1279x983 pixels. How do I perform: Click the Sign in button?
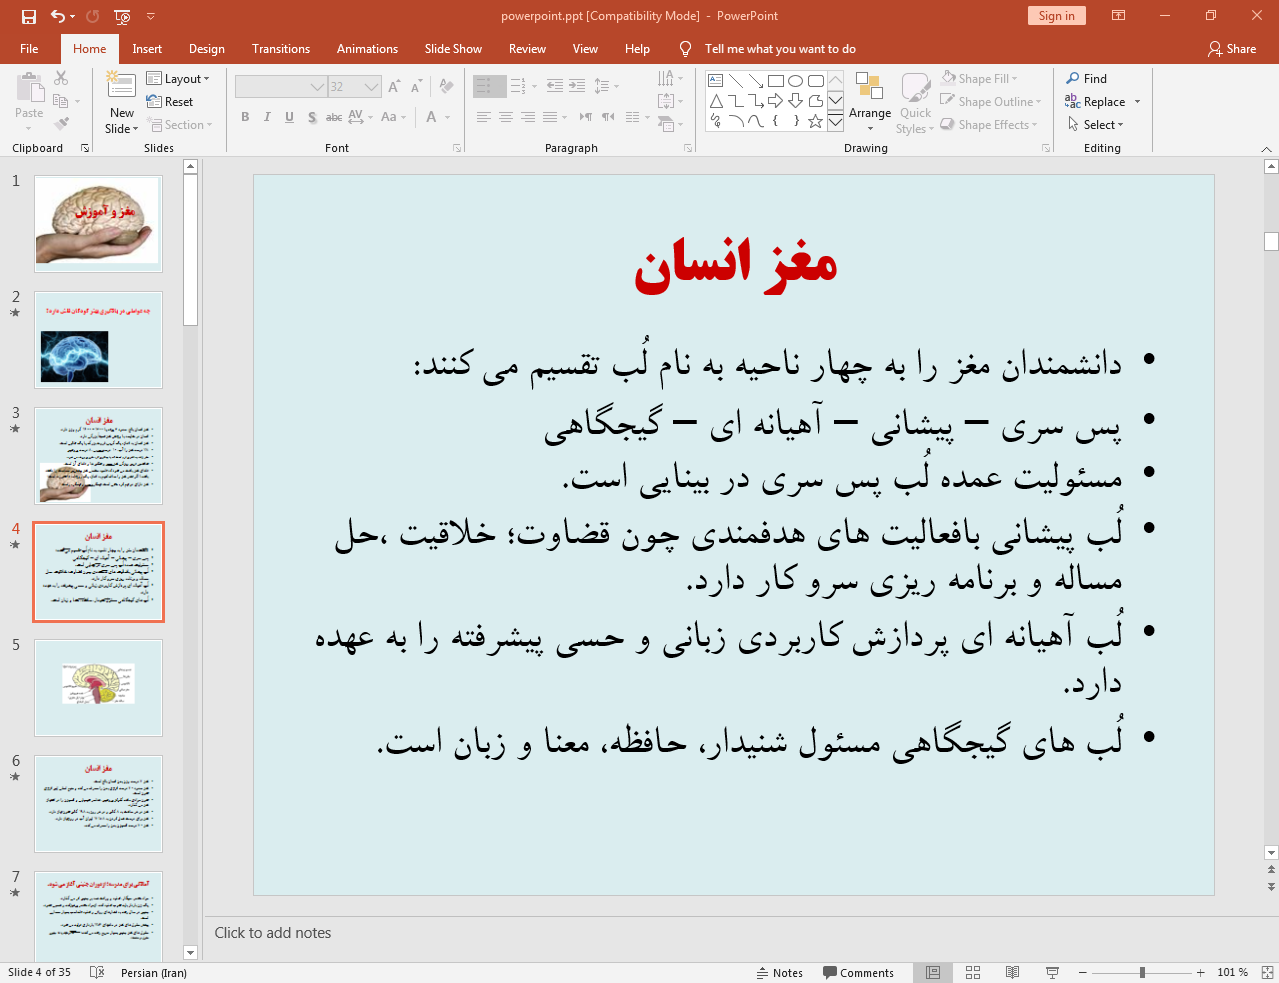click(x=1056, y=16)
